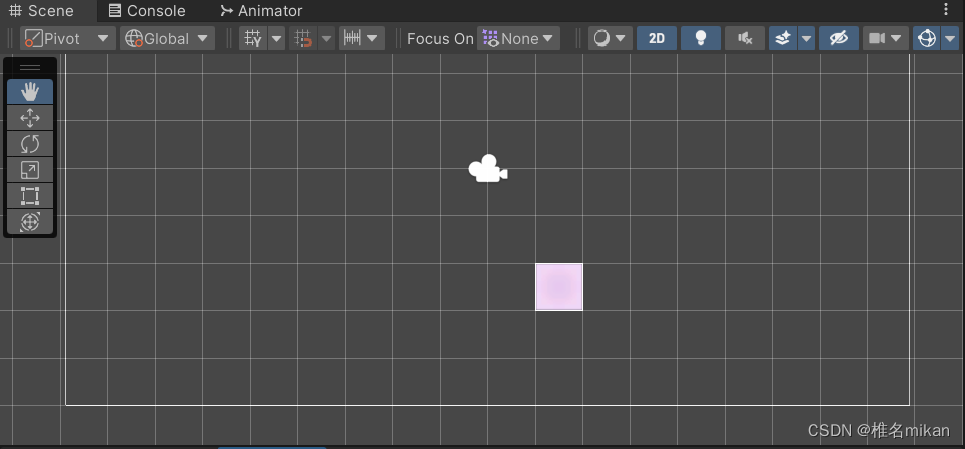Open the draw mode shading dropdown
Viewport: 965px width, 449px height.
point(610,38)
